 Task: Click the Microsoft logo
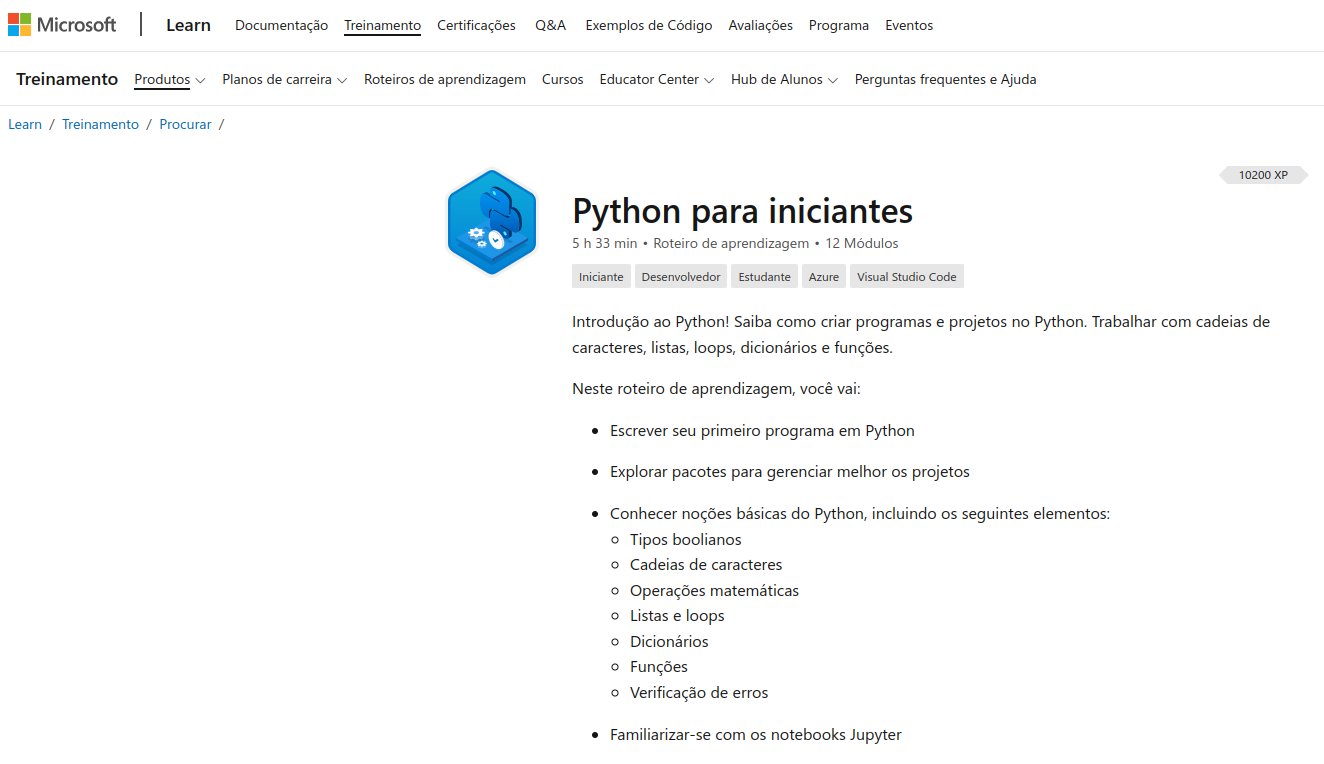pos(62,25)
